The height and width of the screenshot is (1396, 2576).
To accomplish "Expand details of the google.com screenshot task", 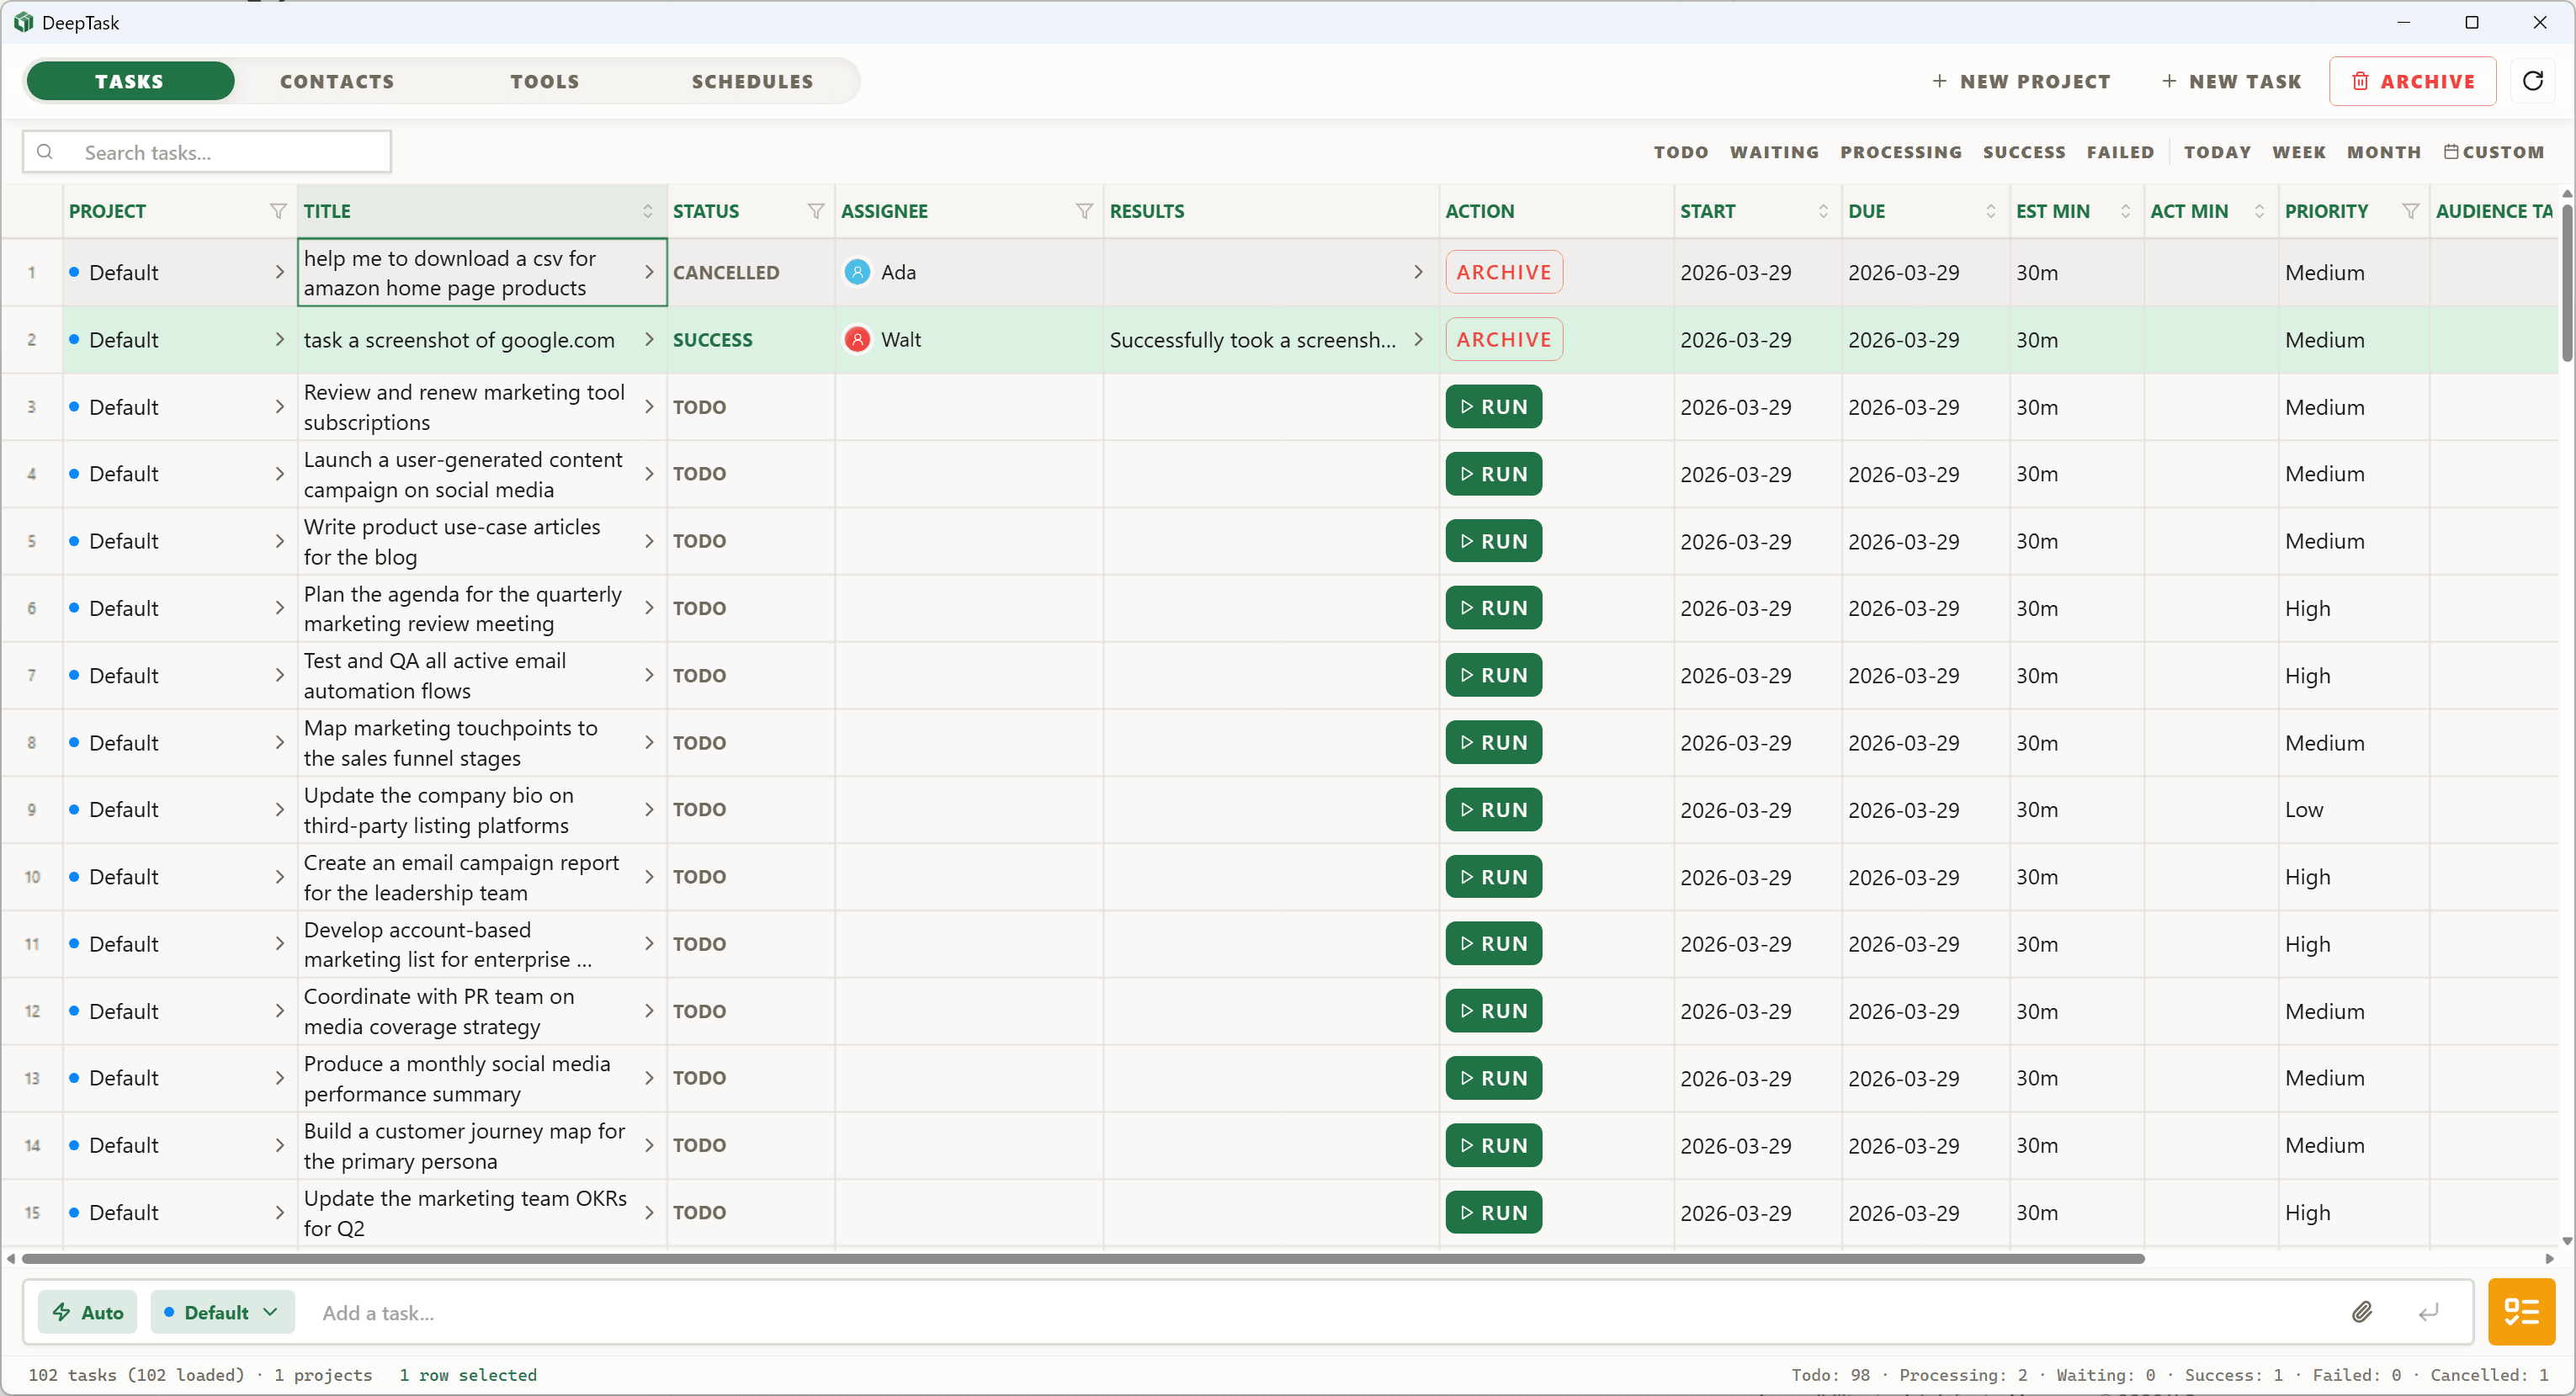I will [x=648, y=339].
